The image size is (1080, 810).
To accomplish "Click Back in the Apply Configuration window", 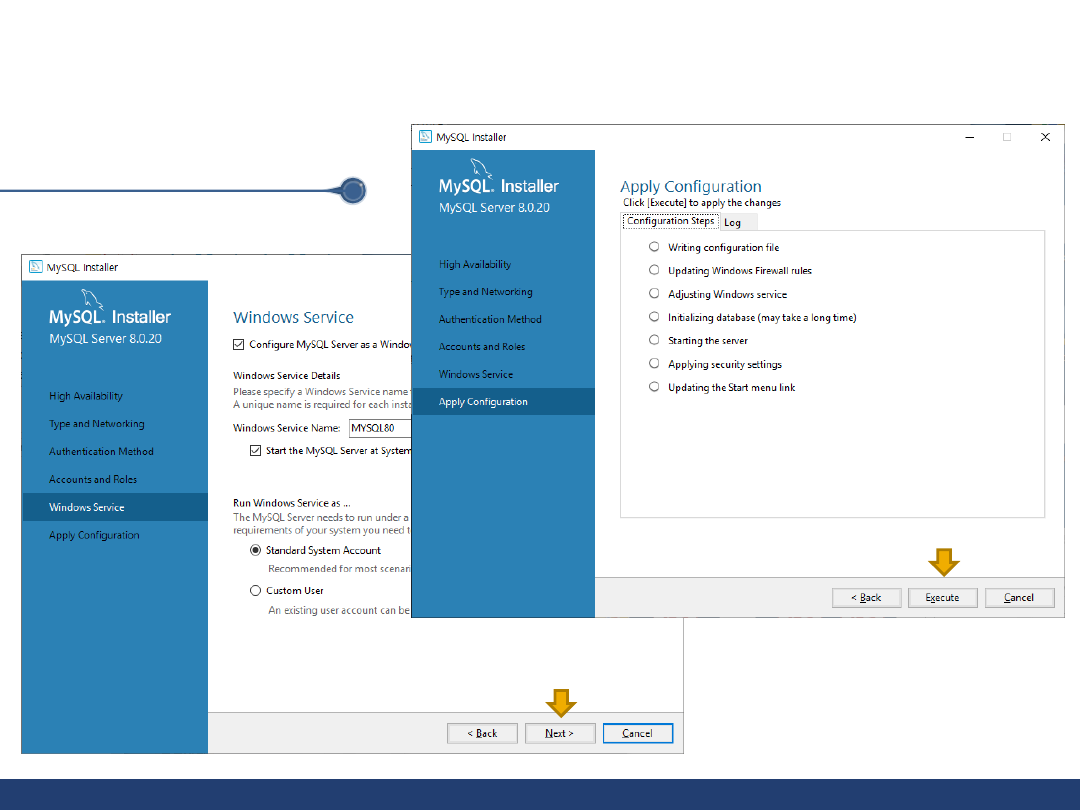I will [866, 598].
